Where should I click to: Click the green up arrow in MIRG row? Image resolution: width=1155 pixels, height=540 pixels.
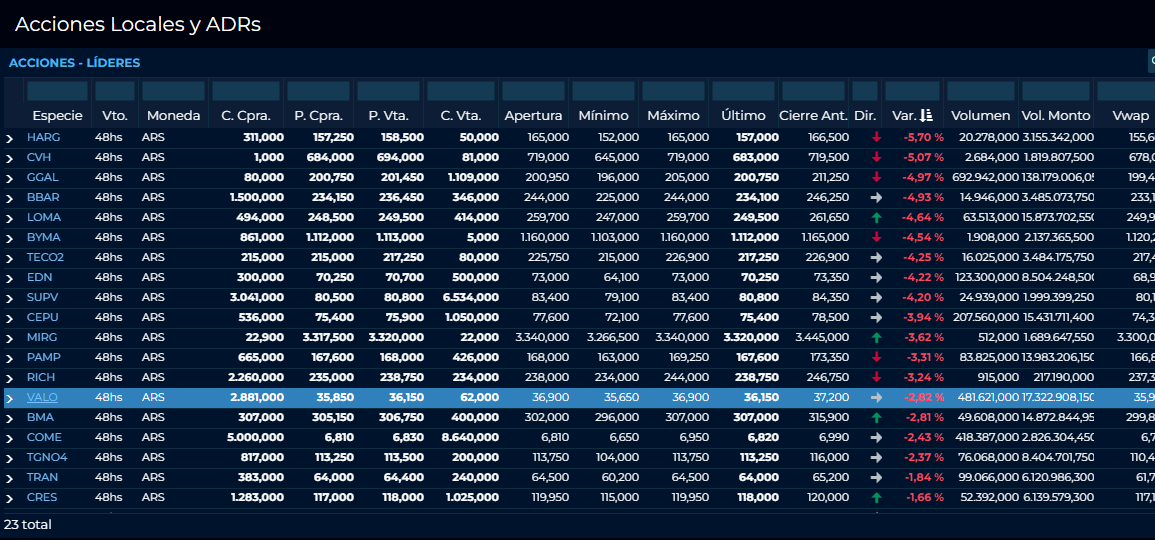pos(876,337)
